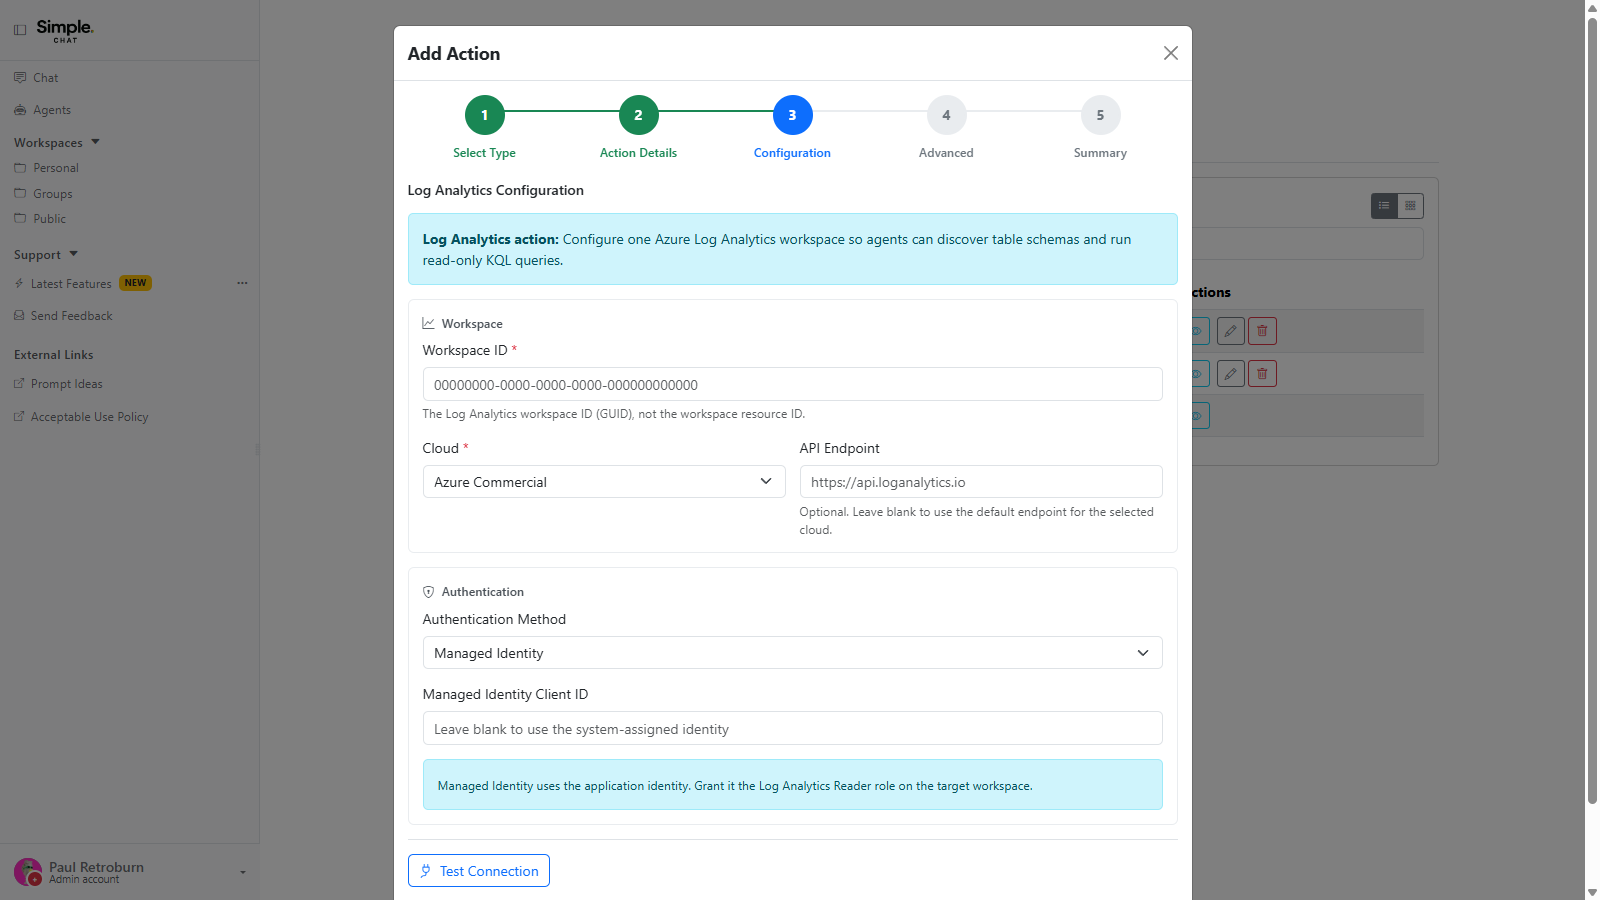Collapse the Workspaces section
The width and height of the screenshot is (1600, 900).
click(57, 143)
